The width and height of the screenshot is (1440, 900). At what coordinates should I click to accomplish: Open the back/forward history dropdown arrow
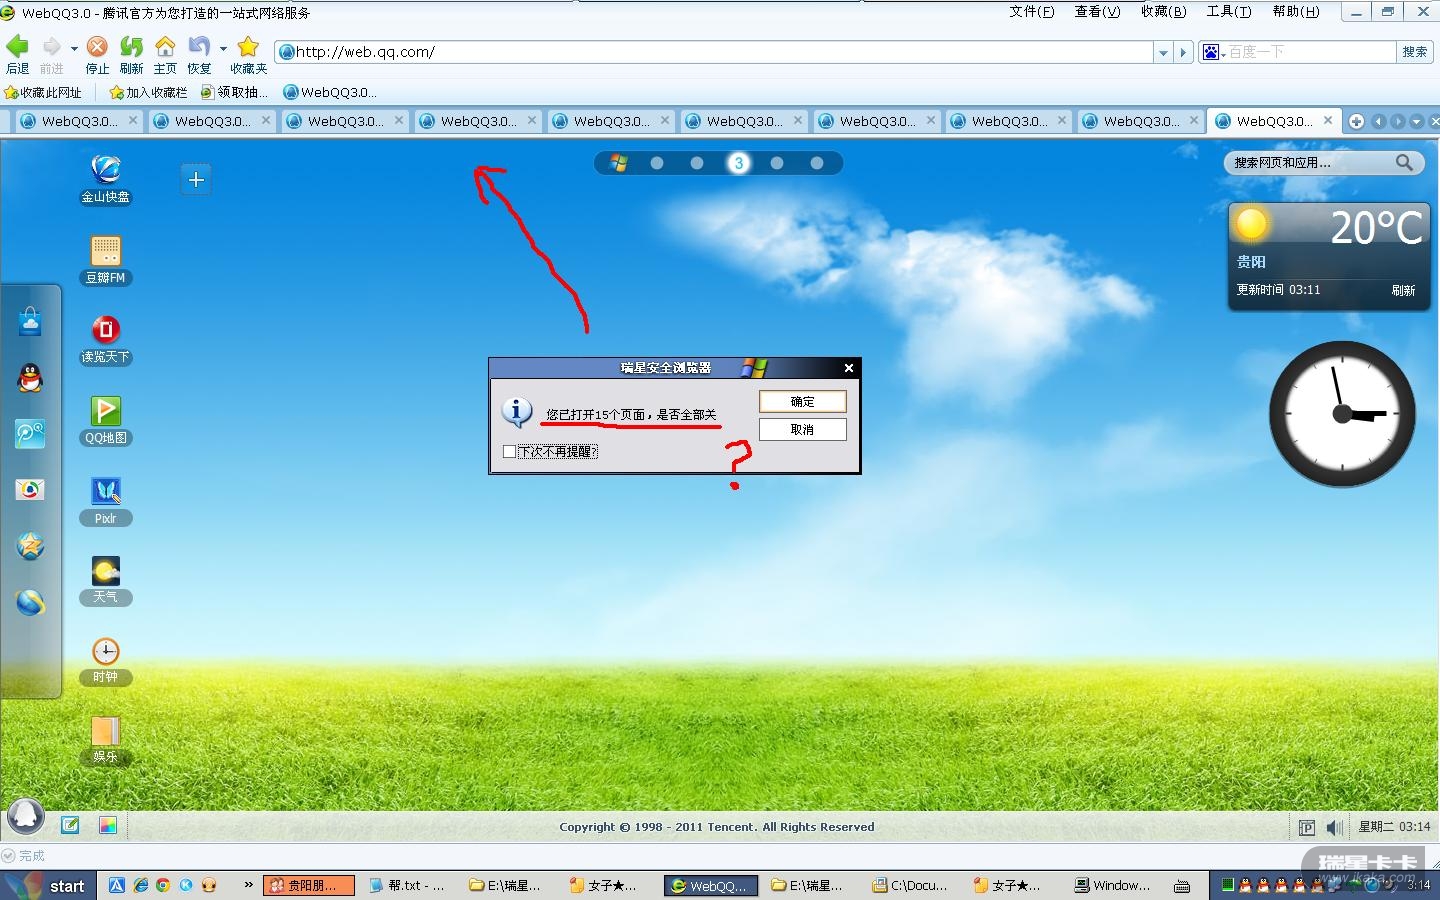[x=74, y=47]
